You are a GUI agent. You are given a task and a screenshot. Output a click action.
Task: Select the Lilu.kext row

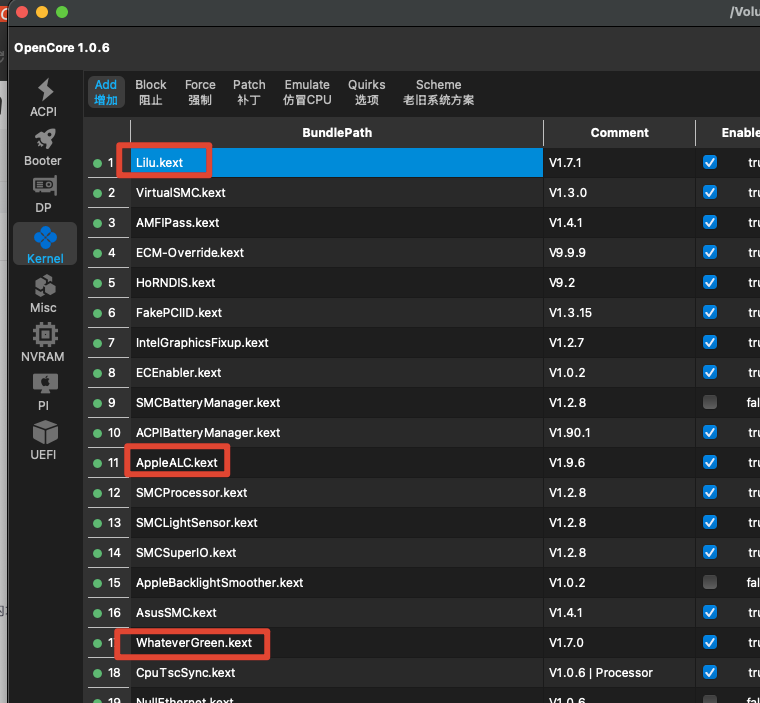click(337, 162)
